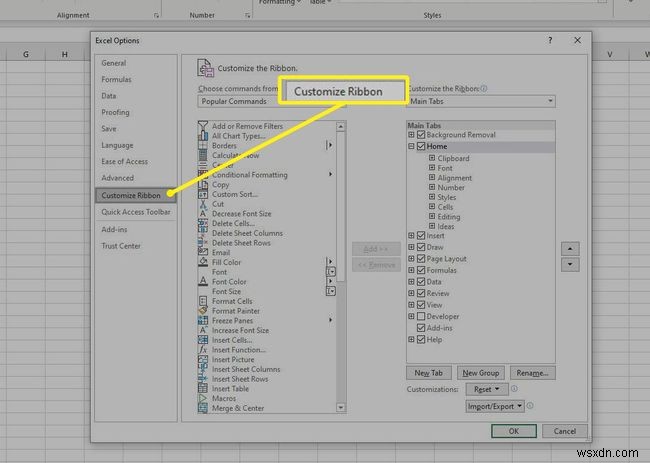Uncheck the Insert tab checkbox
This screenshot has height=463, width=650.
pyautogui.click(x=421, y=235)
